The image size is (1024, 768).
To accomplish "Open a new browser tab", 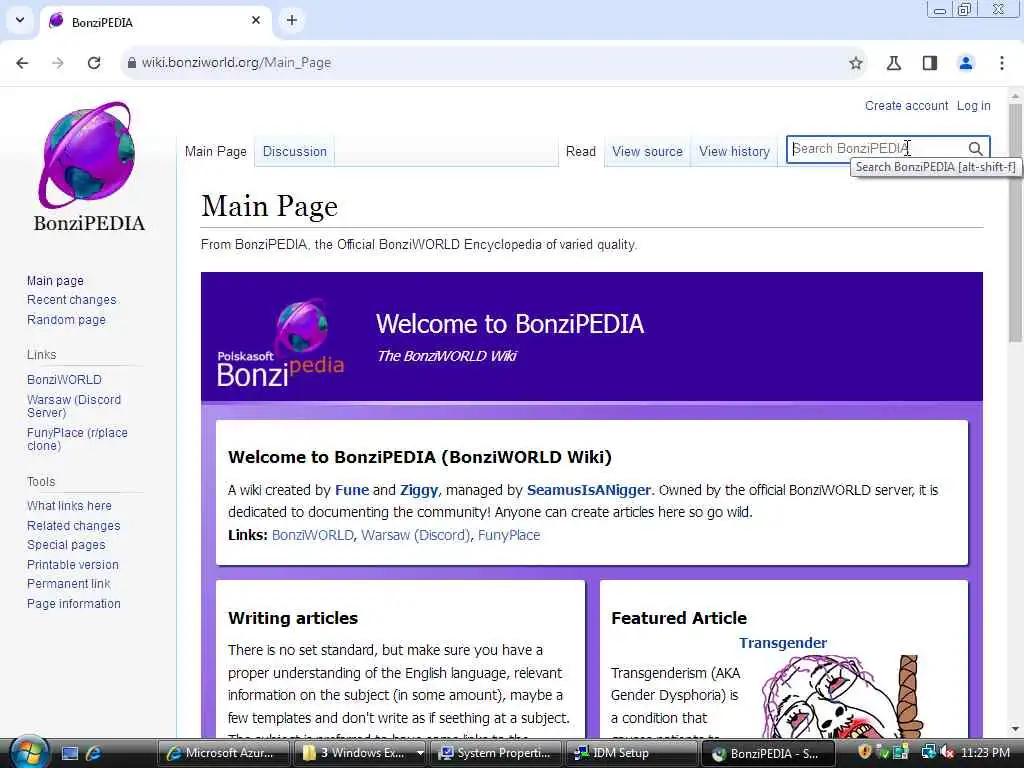I will click(292, 20).
